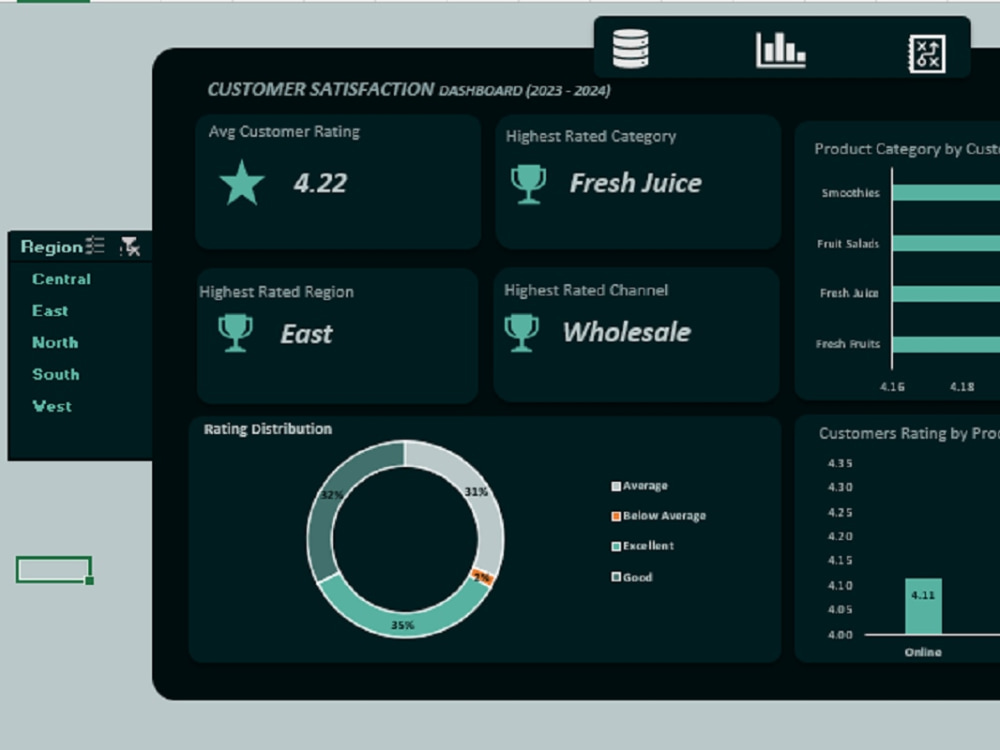Select the Fresh Juice bar in chart
Screen dimensions: 1000x750
946,293
